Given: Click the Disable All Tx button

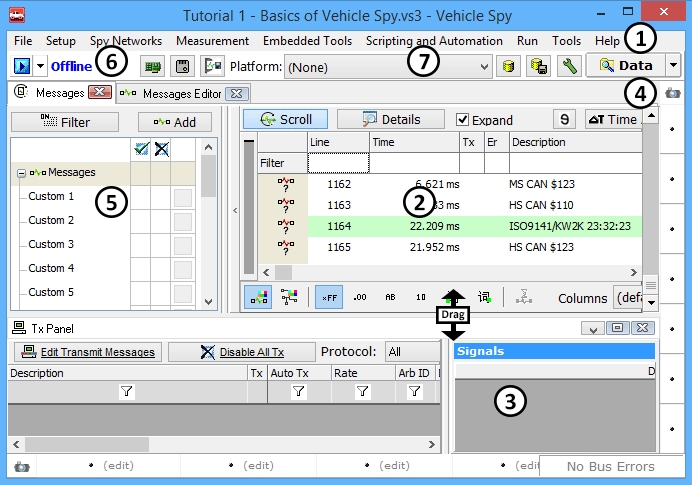Looking at the screenshot, I should point(241,352).
